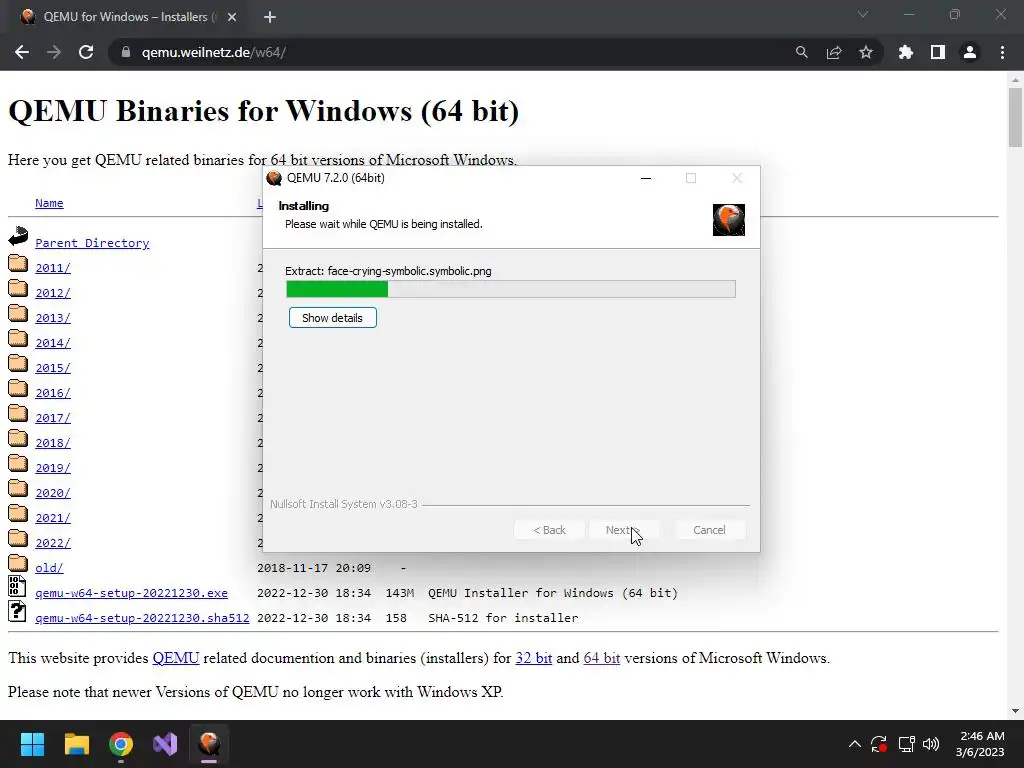Click the Parent Directory back-arrow icon

click(x=18, y=236)
